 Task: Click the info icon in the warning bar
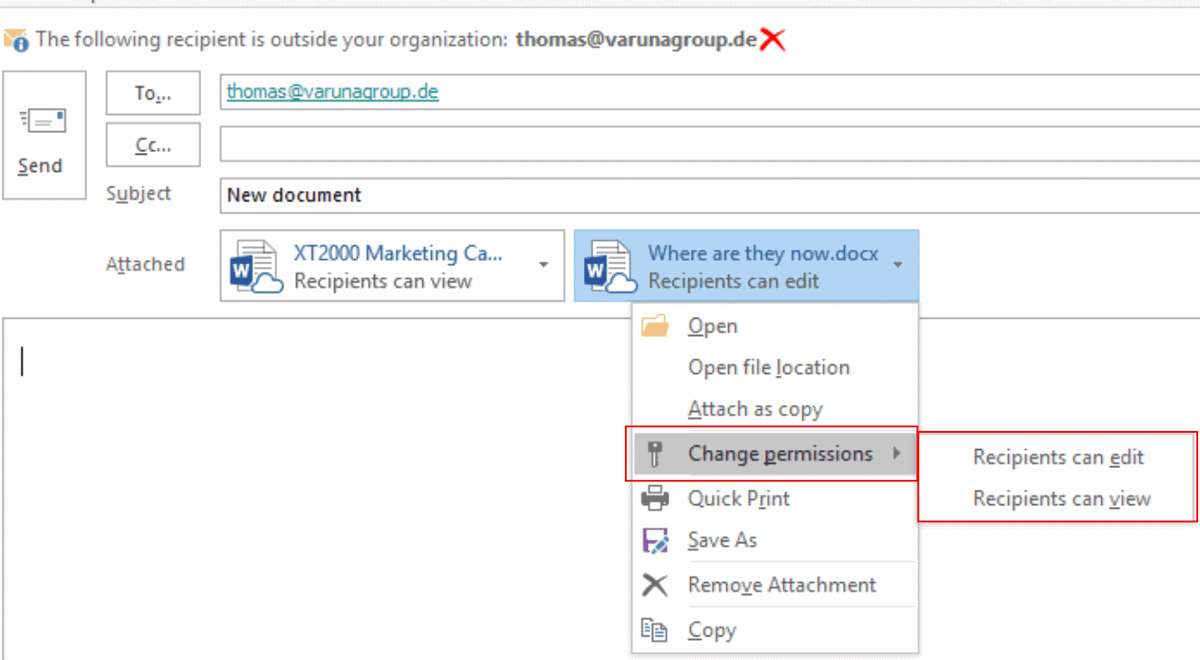pos(18,40)
